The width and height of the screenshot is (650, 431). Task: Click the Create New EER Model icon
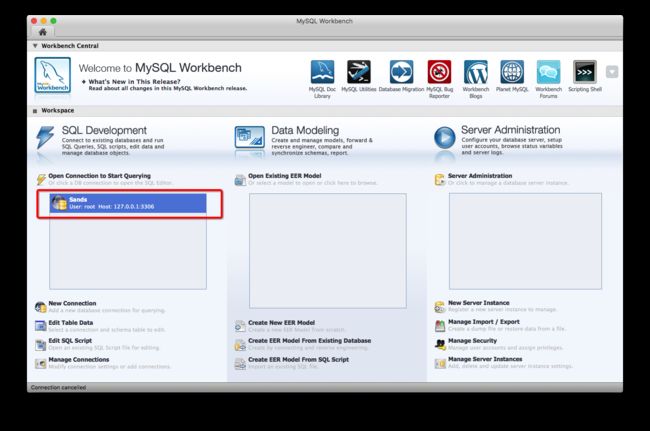coord(240,326)
